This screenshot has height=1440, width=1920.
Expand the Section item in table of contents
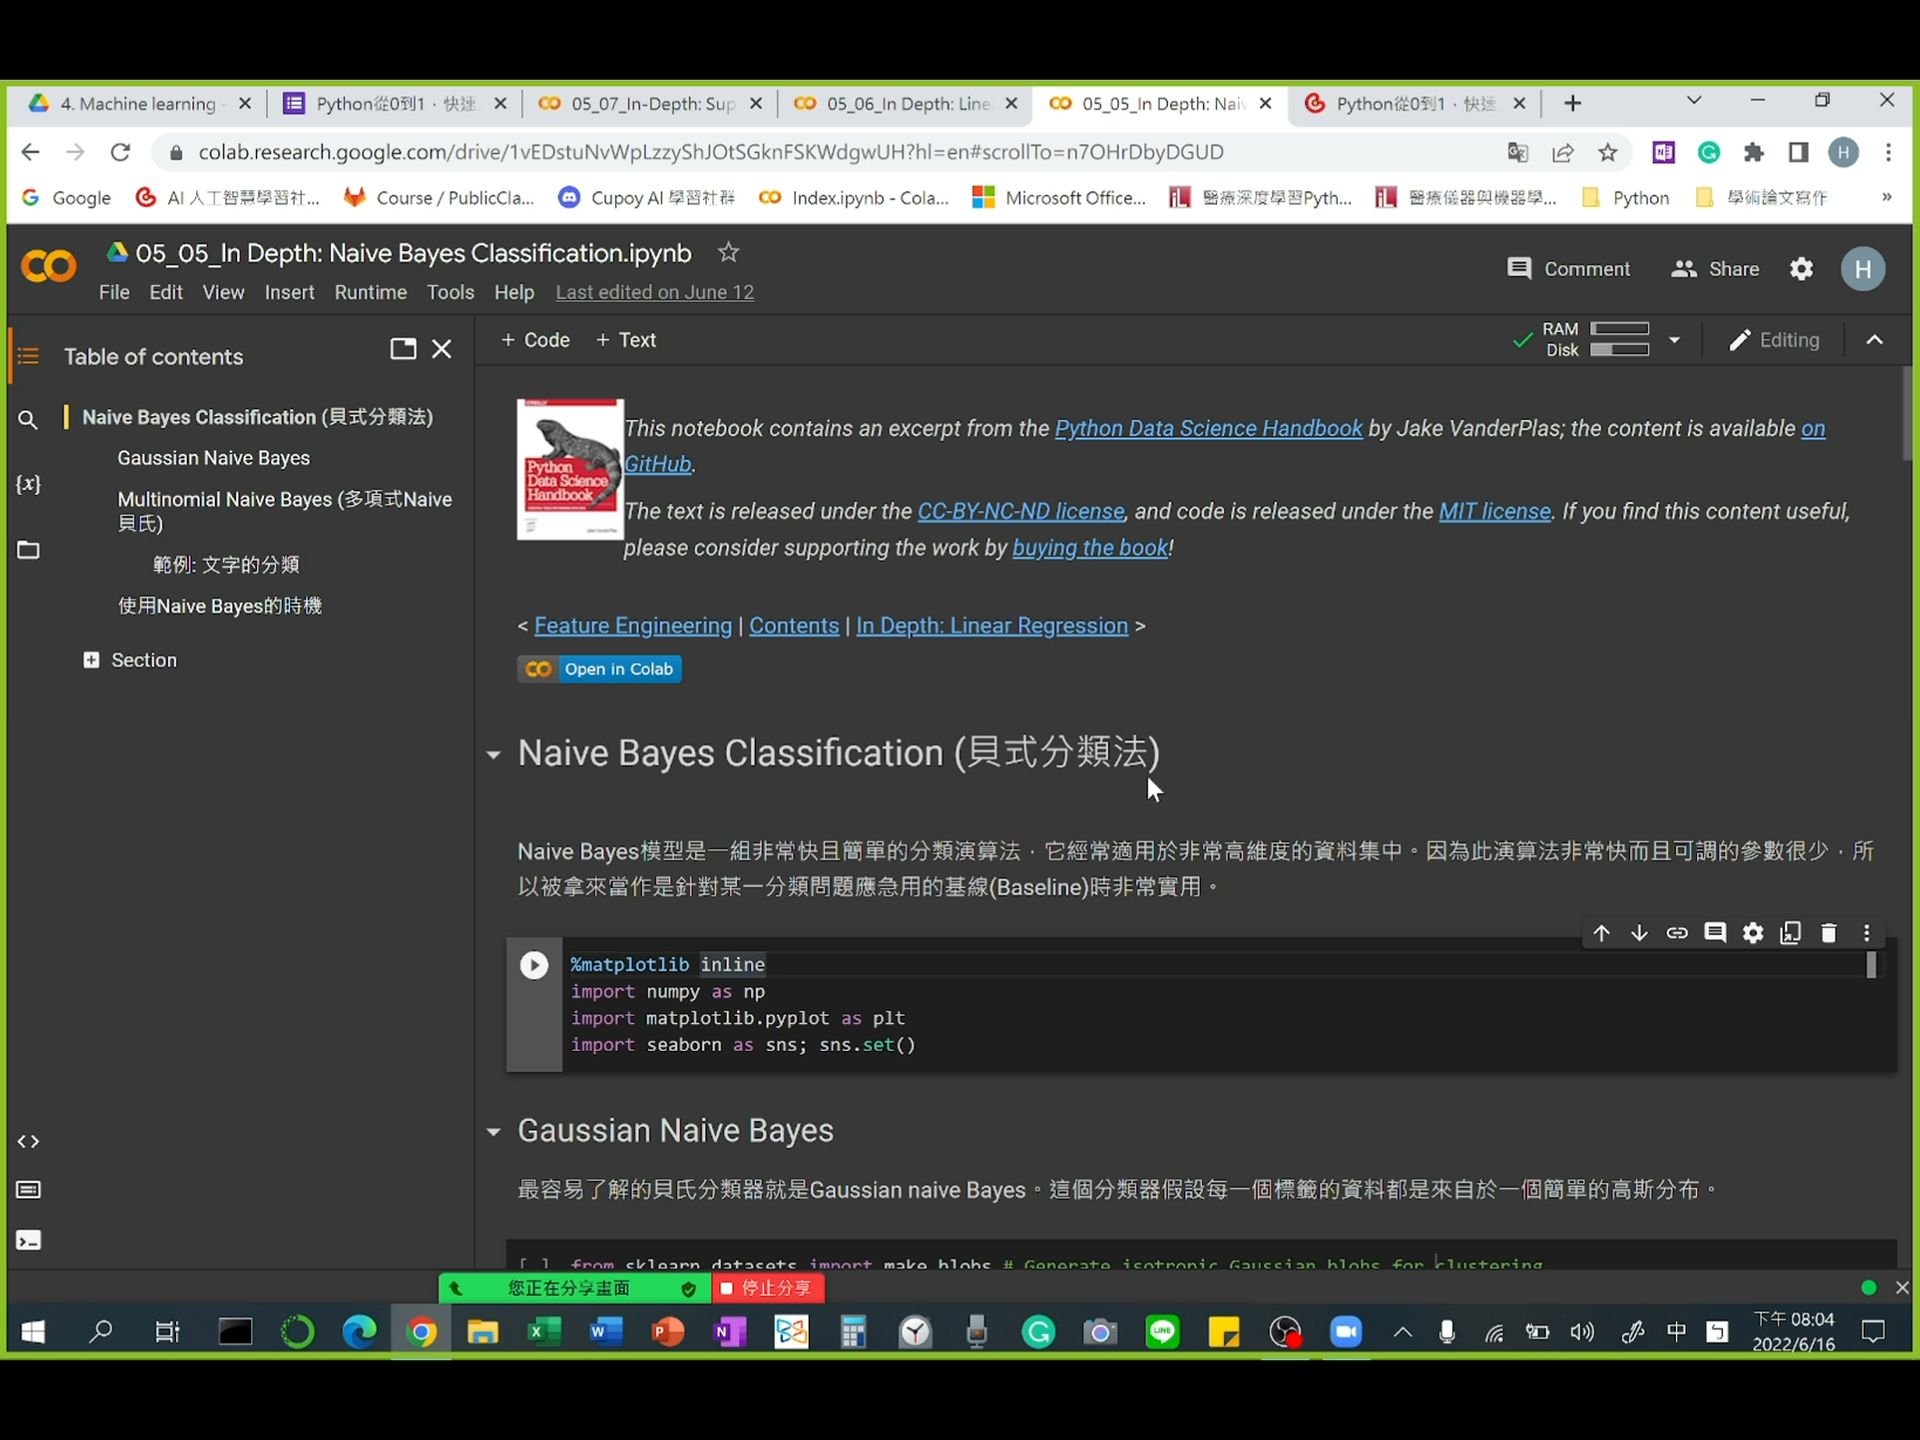(92, 660)
